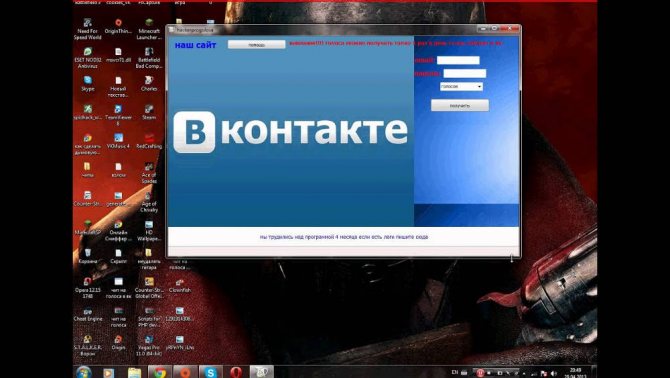
Task: Launch Skype from the desktop
Action: [88, 83]
